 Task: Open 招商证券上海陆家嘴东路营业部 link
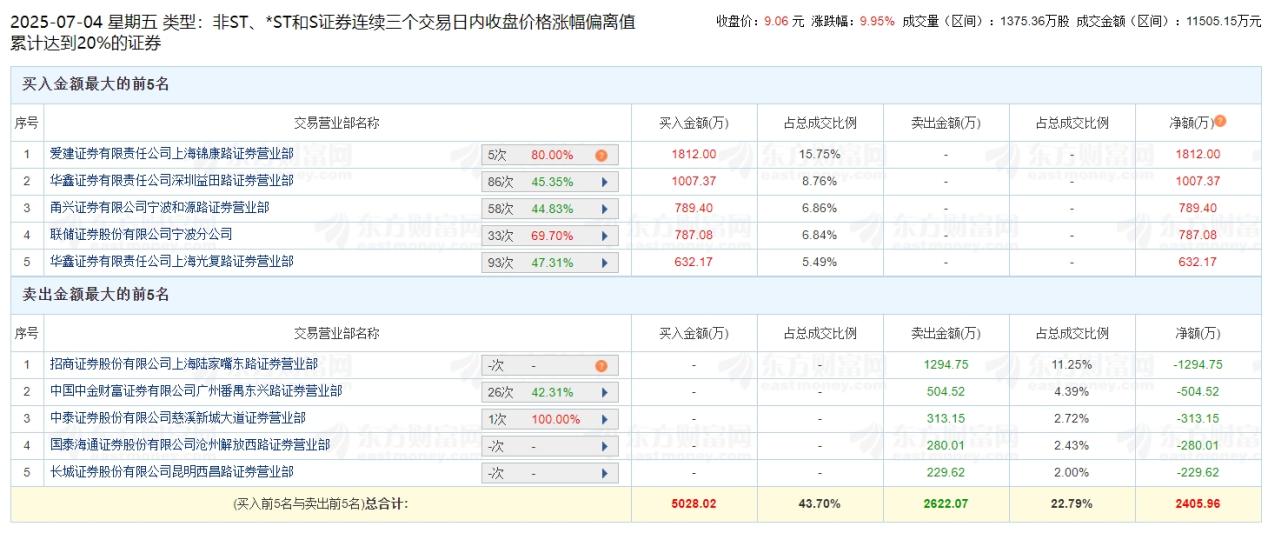[x=184, y=364]
